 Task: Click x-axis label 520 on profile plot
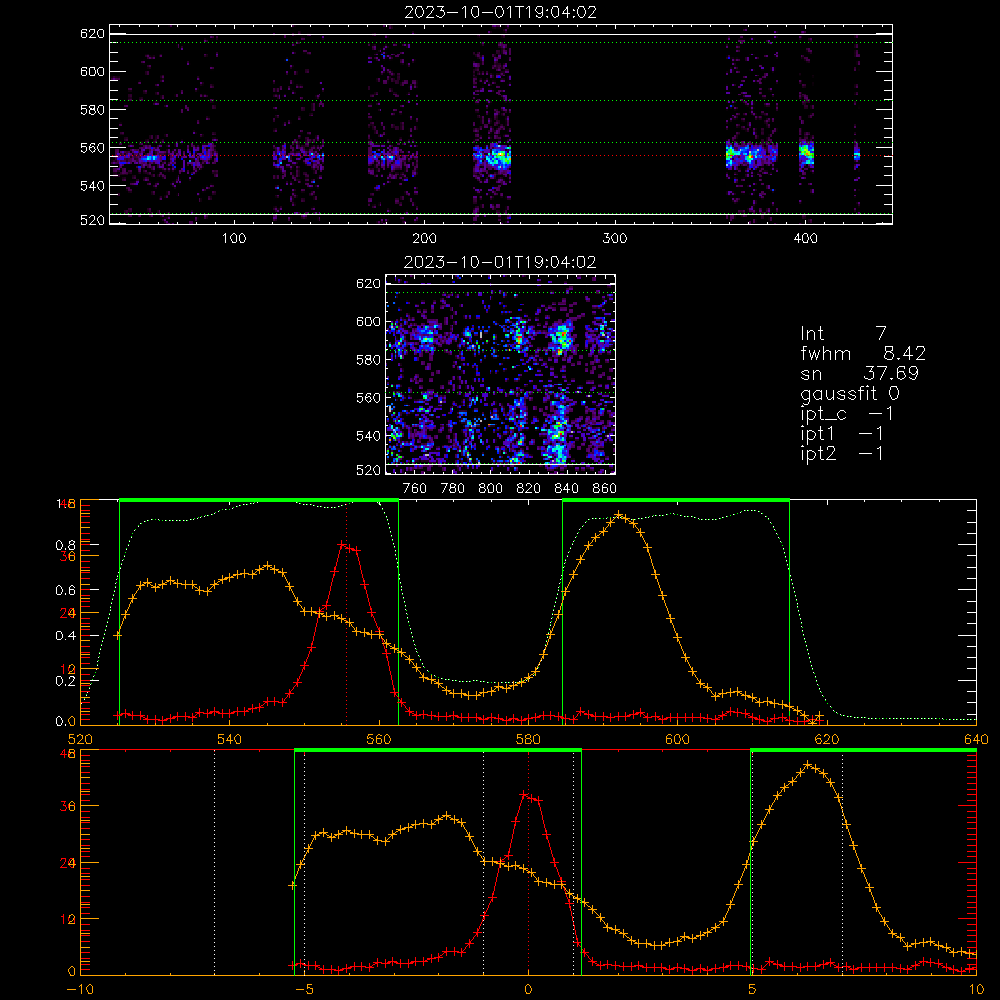click(80, 739)
